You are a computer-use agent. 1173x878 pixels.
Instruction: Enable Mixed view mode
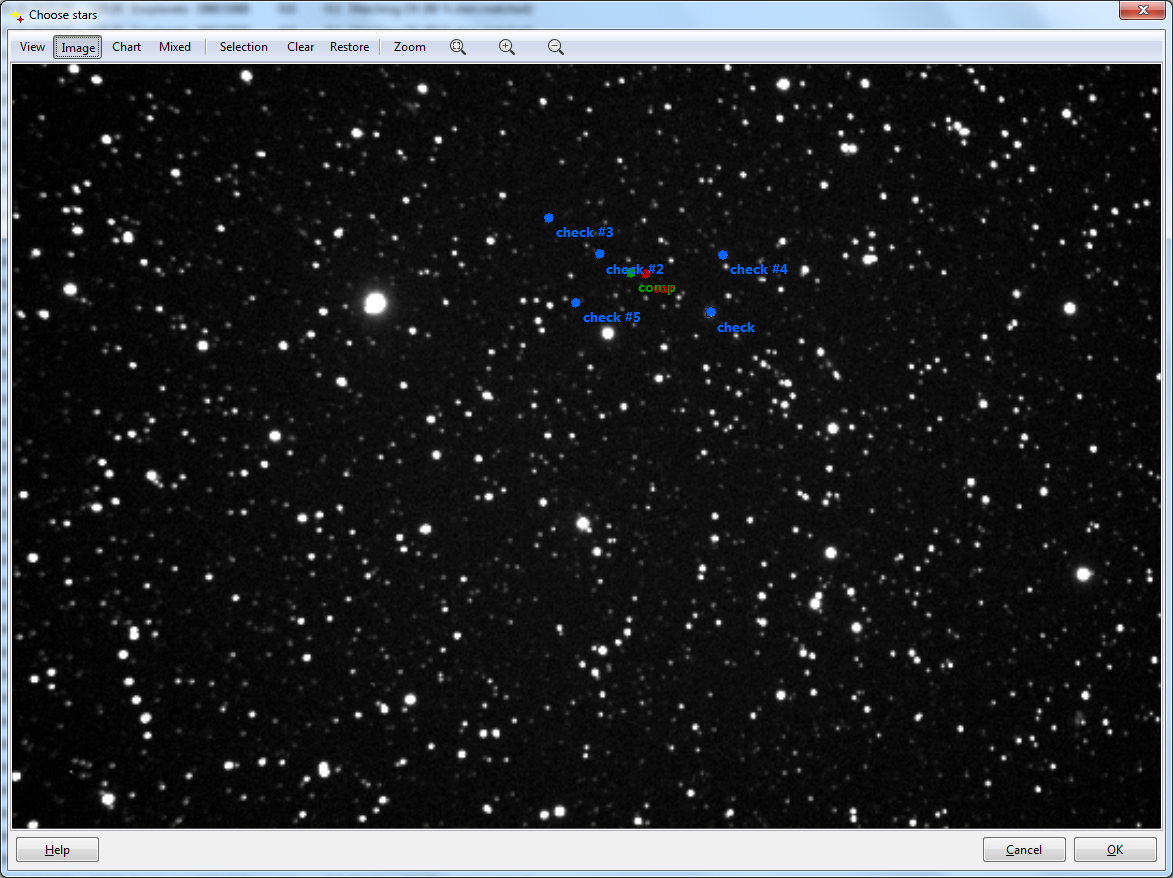175,47
